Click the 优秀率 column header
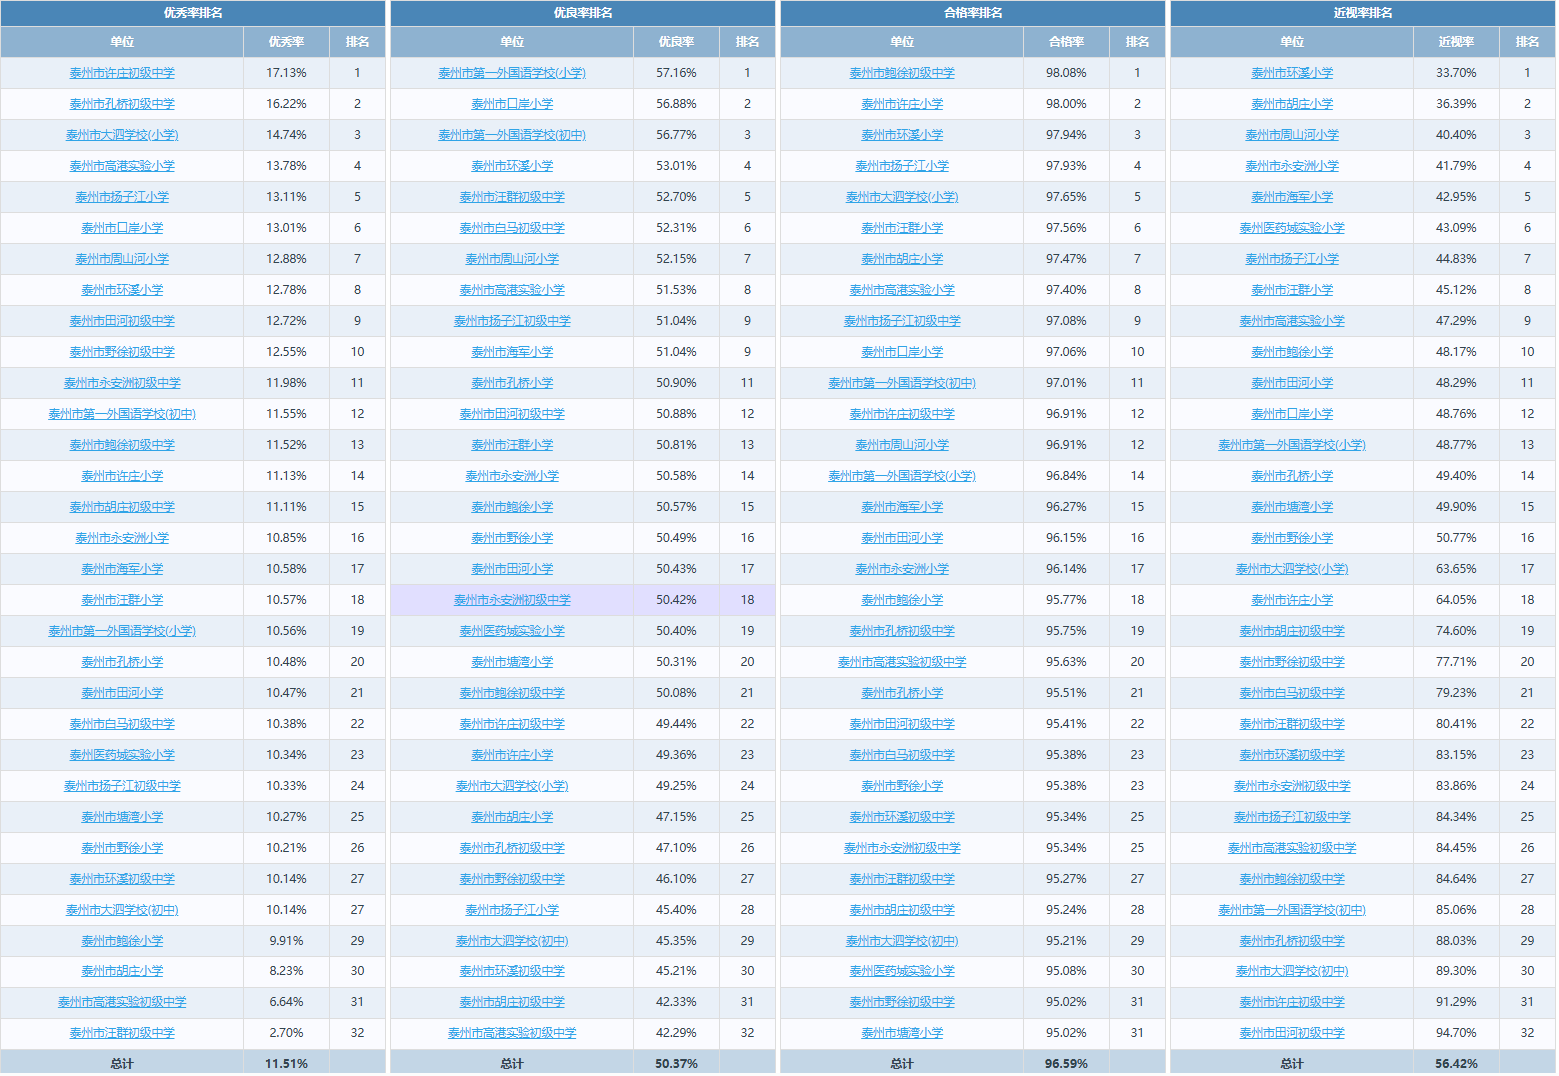The image size is (1559, 1076). point(286,42)
